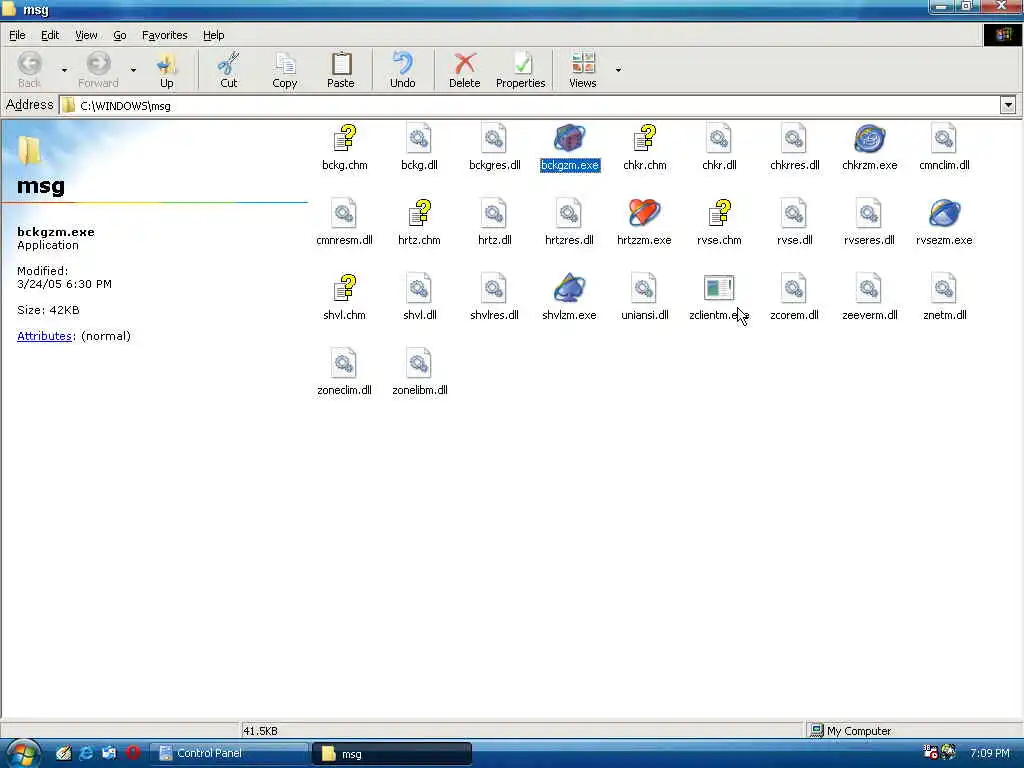Click the Paste clipboard icon
The width and height of the screenshot is (1024, 768).
point(341,64)
